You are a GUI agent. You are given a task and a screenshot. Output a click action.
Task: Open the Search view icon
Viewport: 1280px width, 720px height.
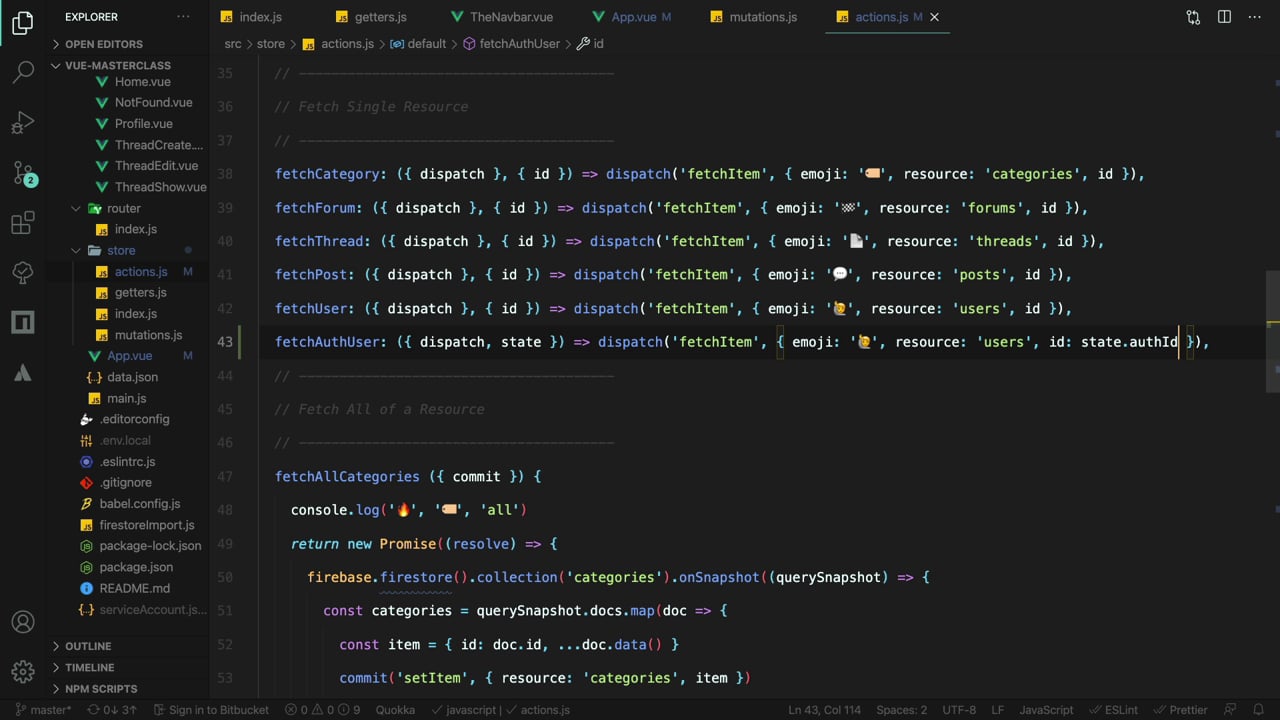pyautogui.click(x=23, y=72)
